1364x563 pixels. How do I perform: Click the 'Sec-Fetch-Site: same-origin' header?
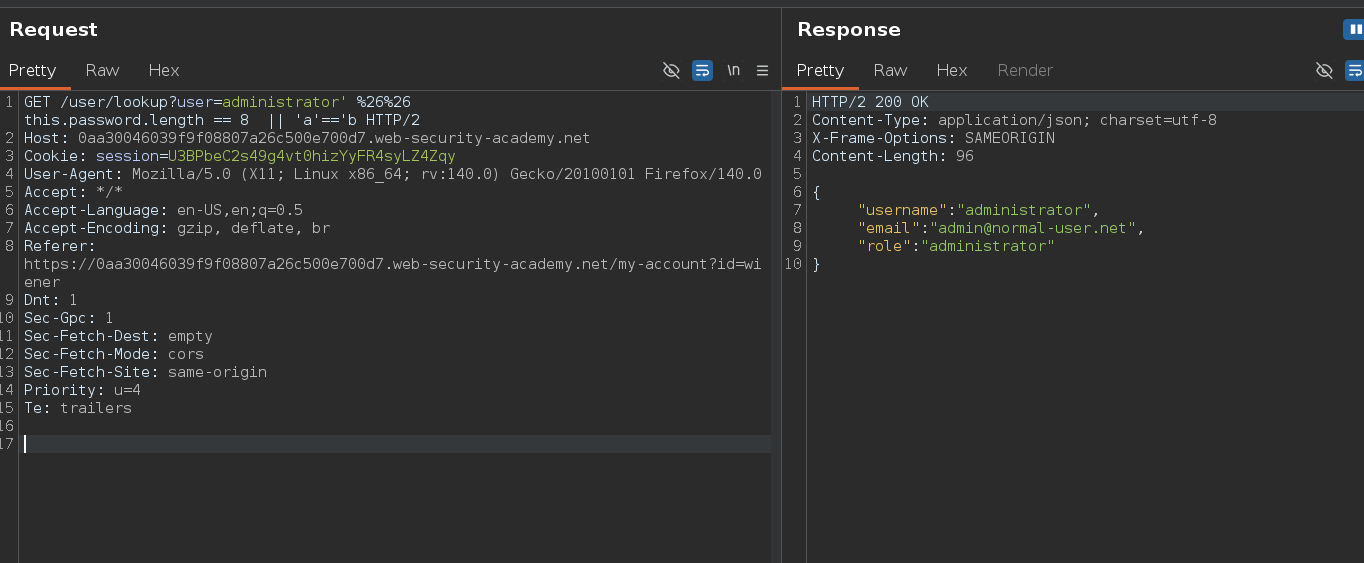click(x=145, y=372)
